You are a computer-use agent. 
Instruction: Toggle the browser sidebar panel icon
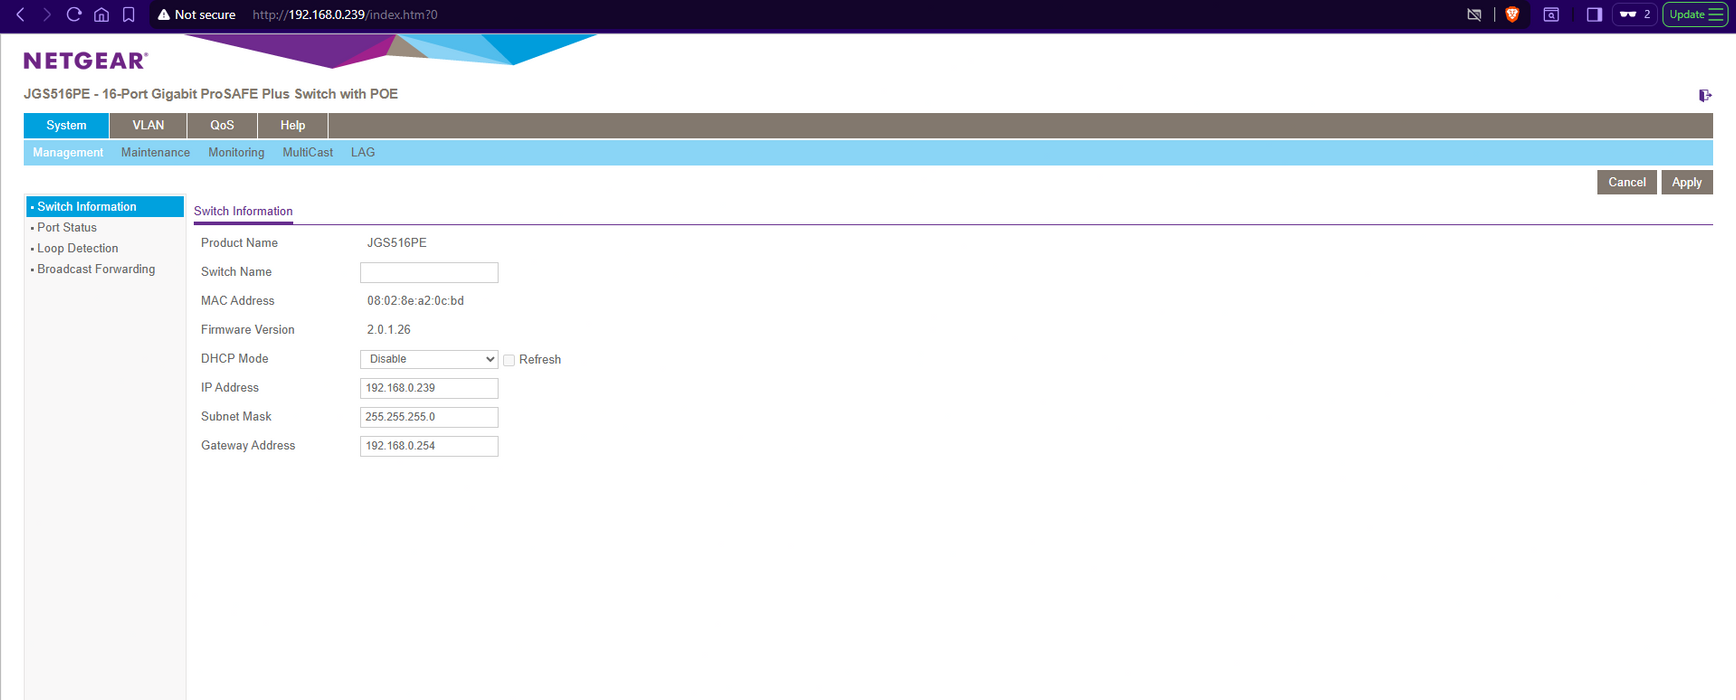[1594, 14]
